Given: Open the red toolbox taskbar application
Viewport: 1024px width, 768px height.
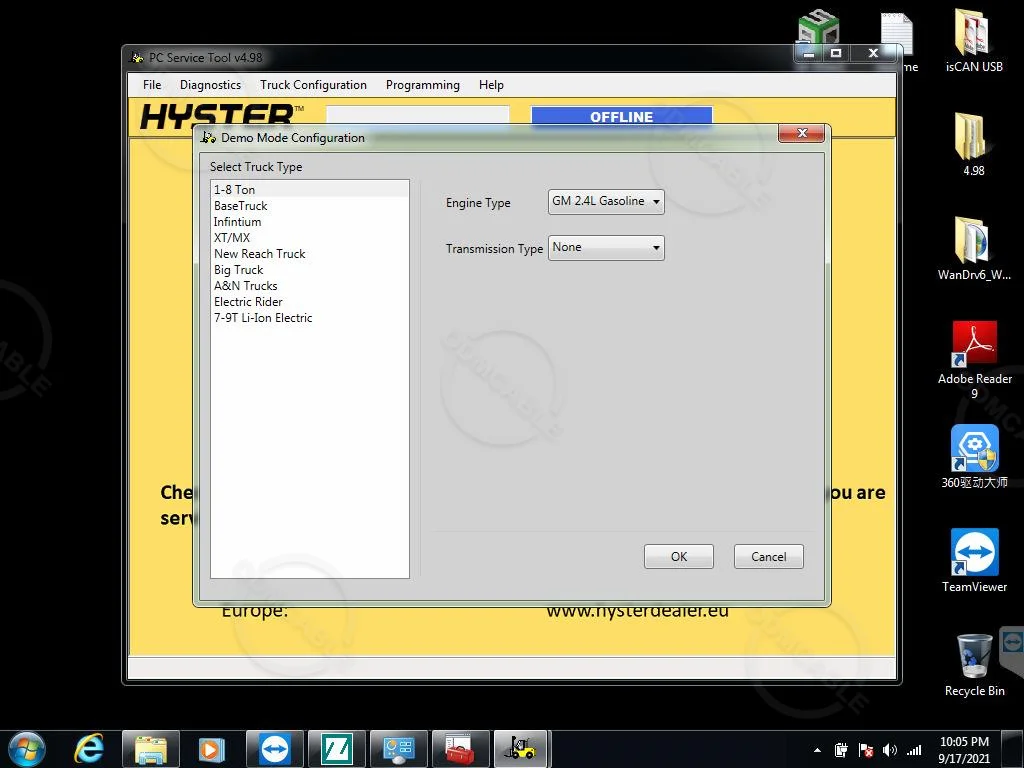Looking at the screenshot, I should (460, 748).
